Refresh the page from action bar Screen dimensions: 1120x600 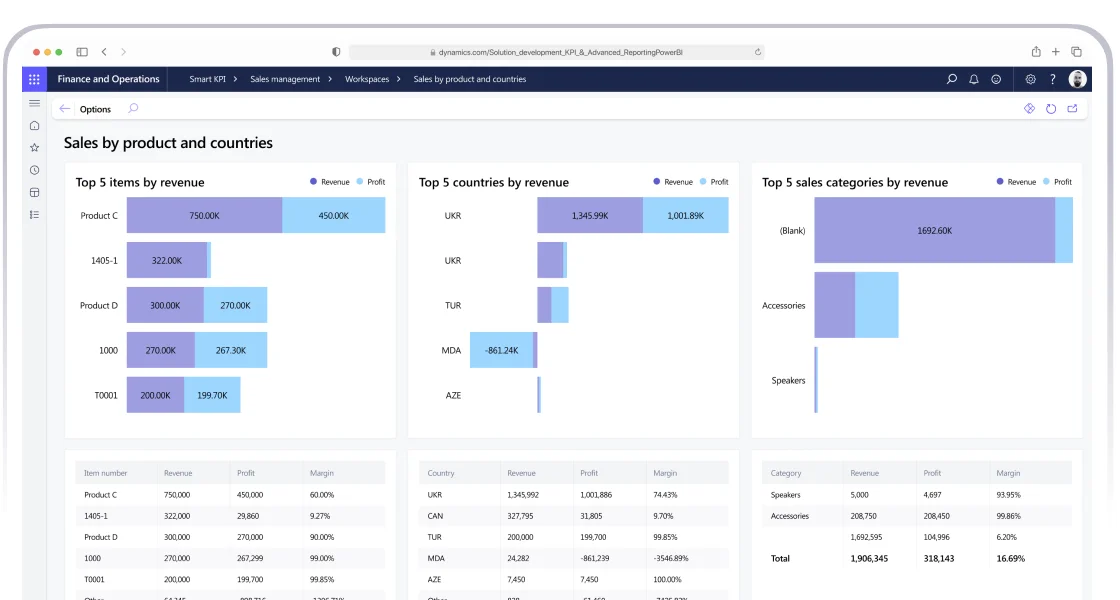pos(1051,109)
